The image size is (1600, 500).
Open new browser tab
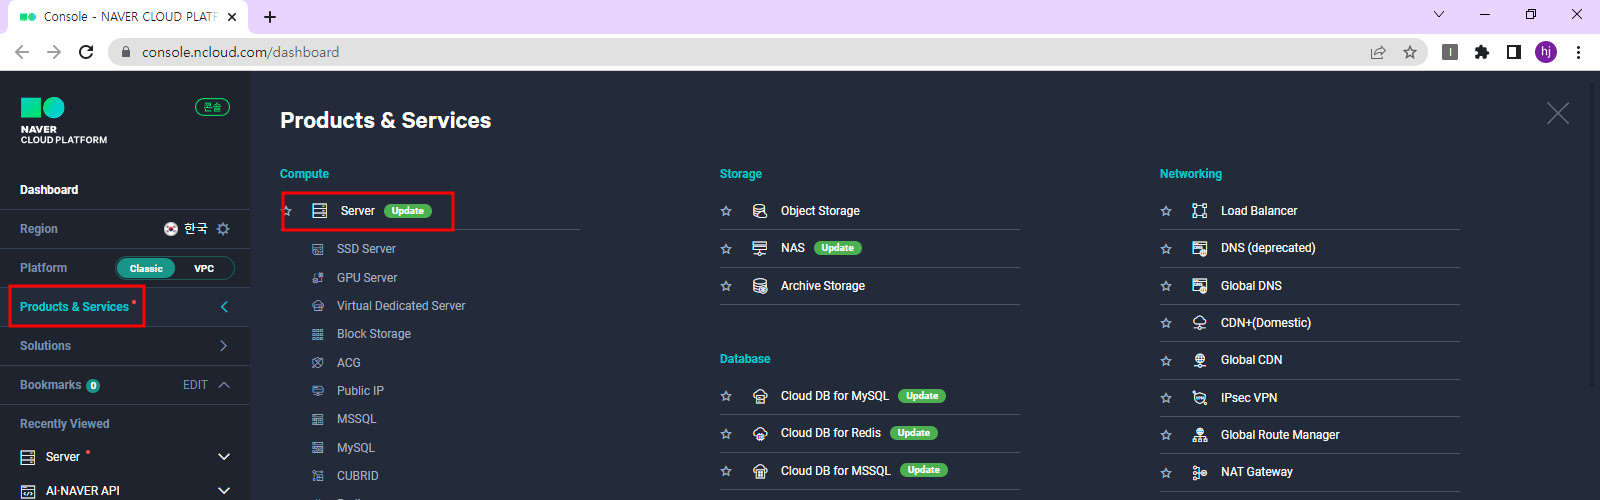(270, 17)
